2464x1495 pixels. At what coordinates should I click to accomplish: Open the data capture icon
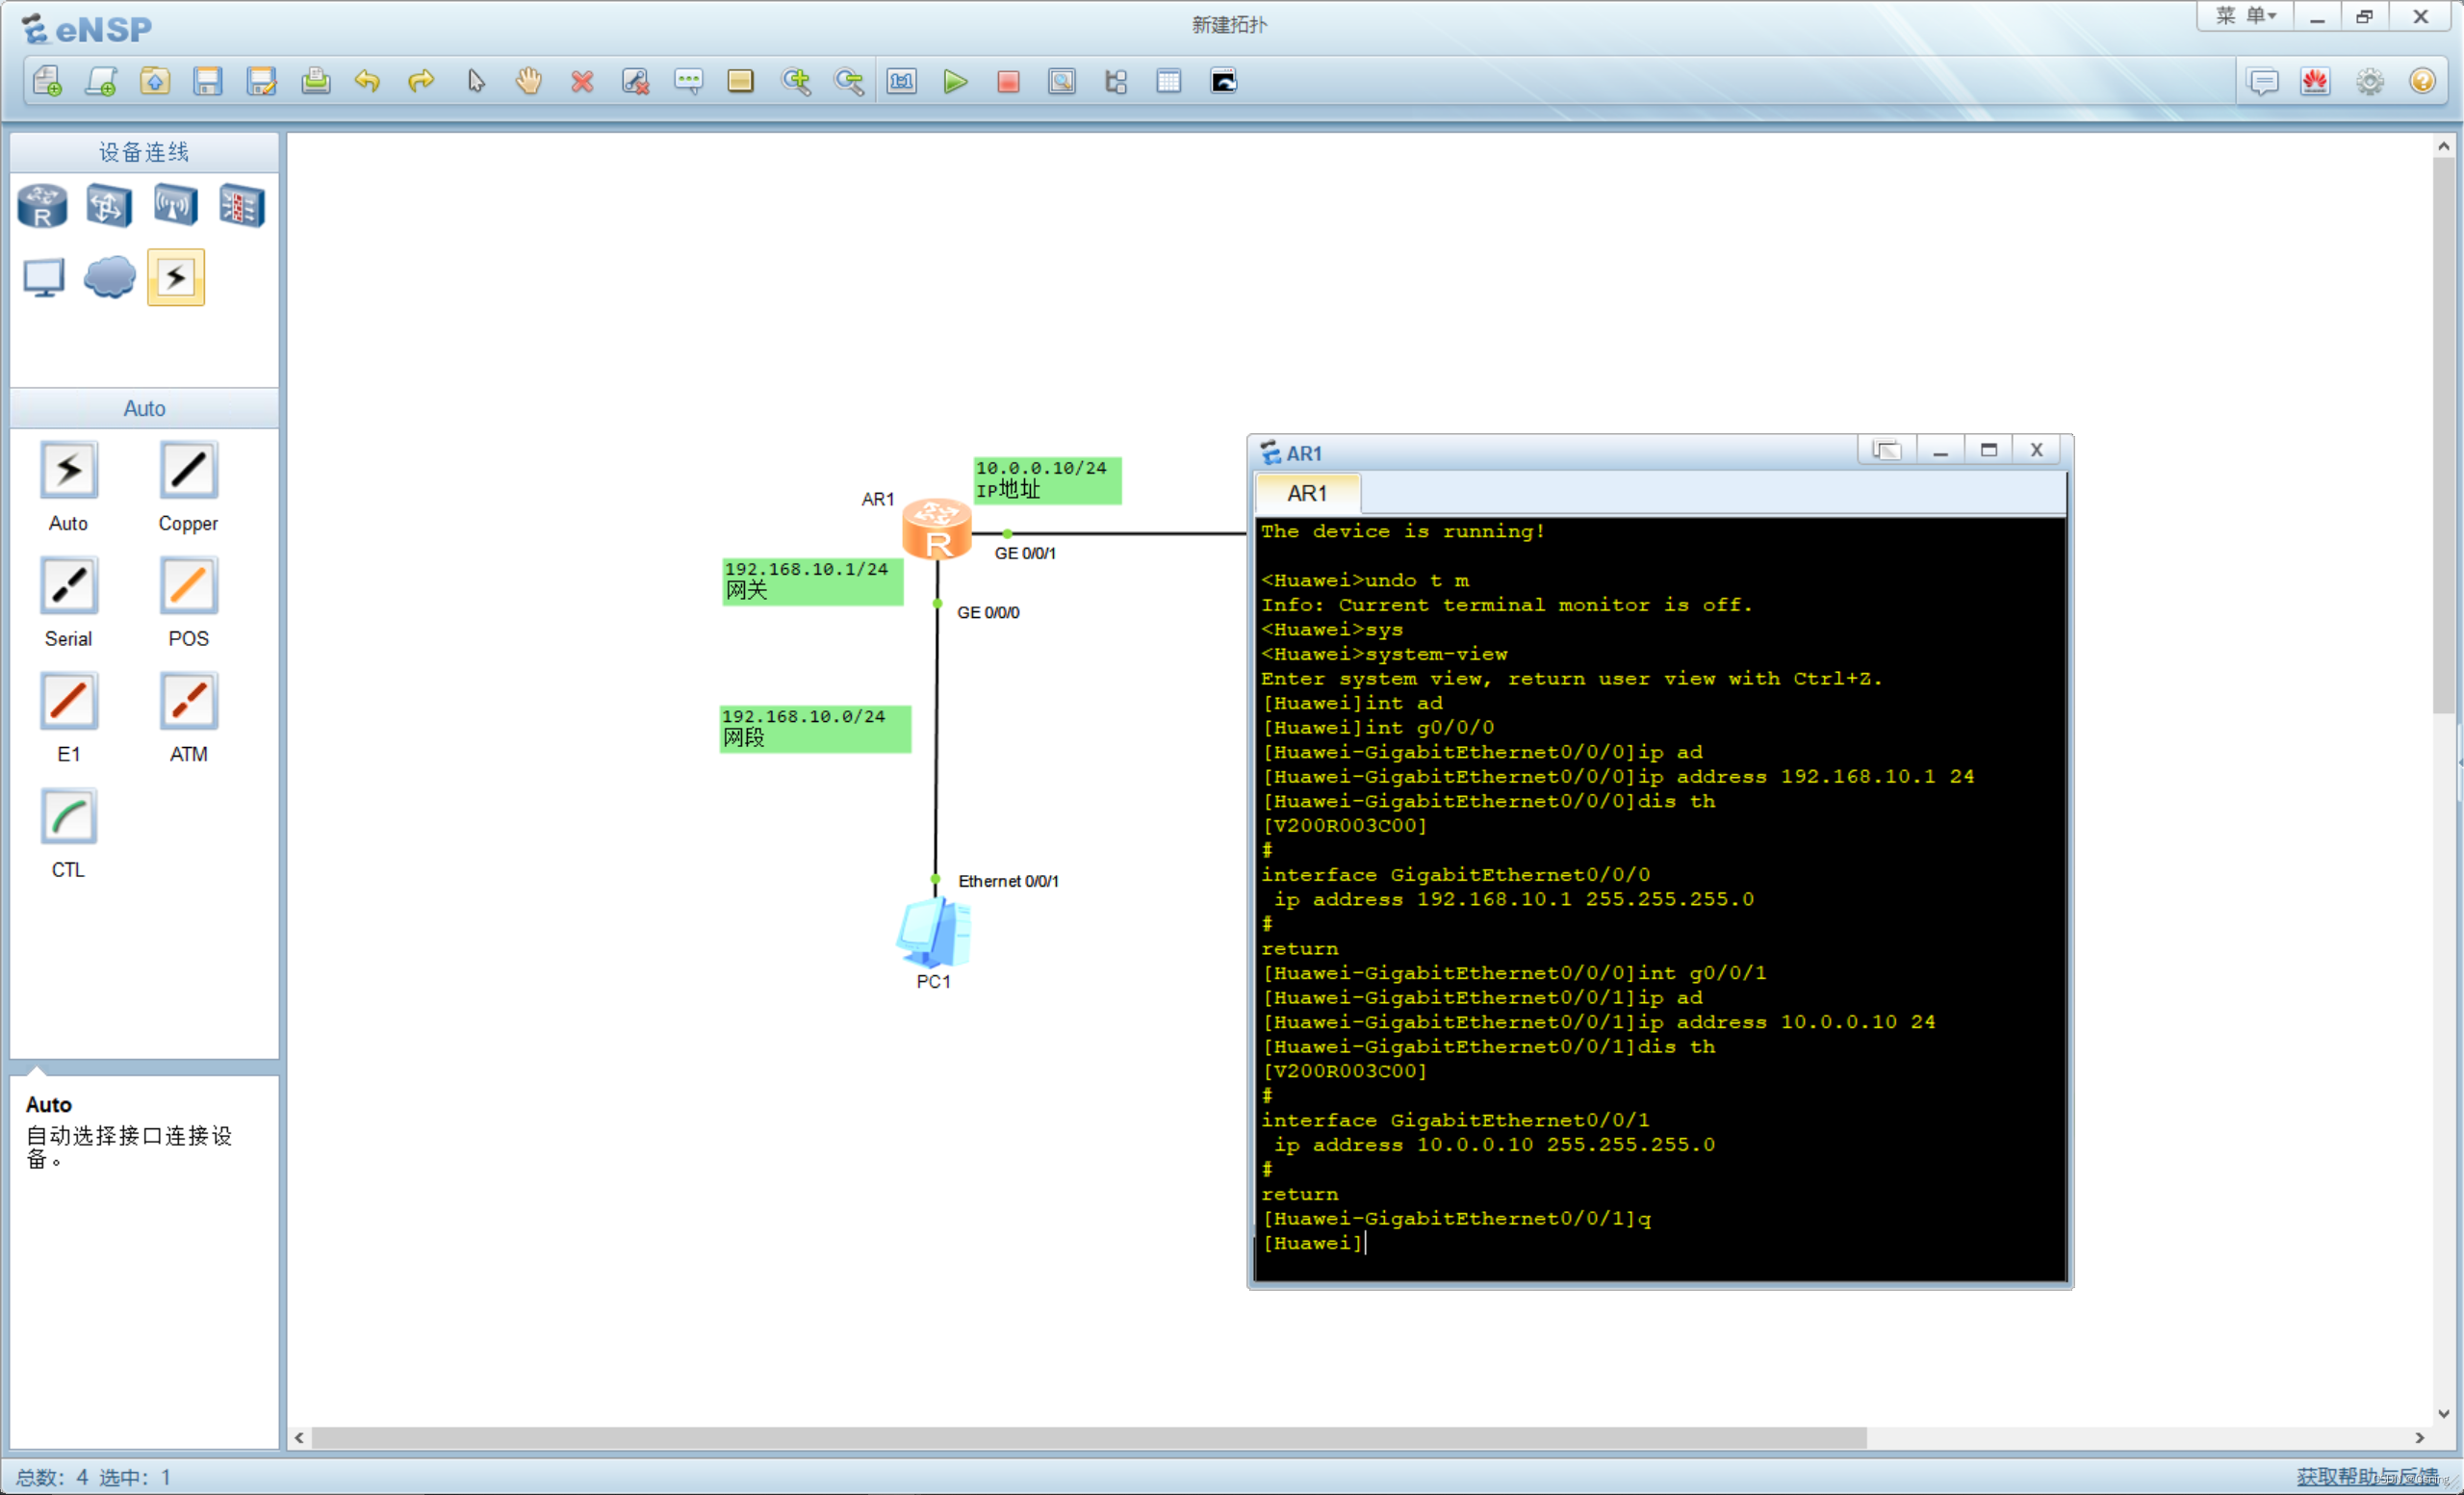click(1062, 81)
